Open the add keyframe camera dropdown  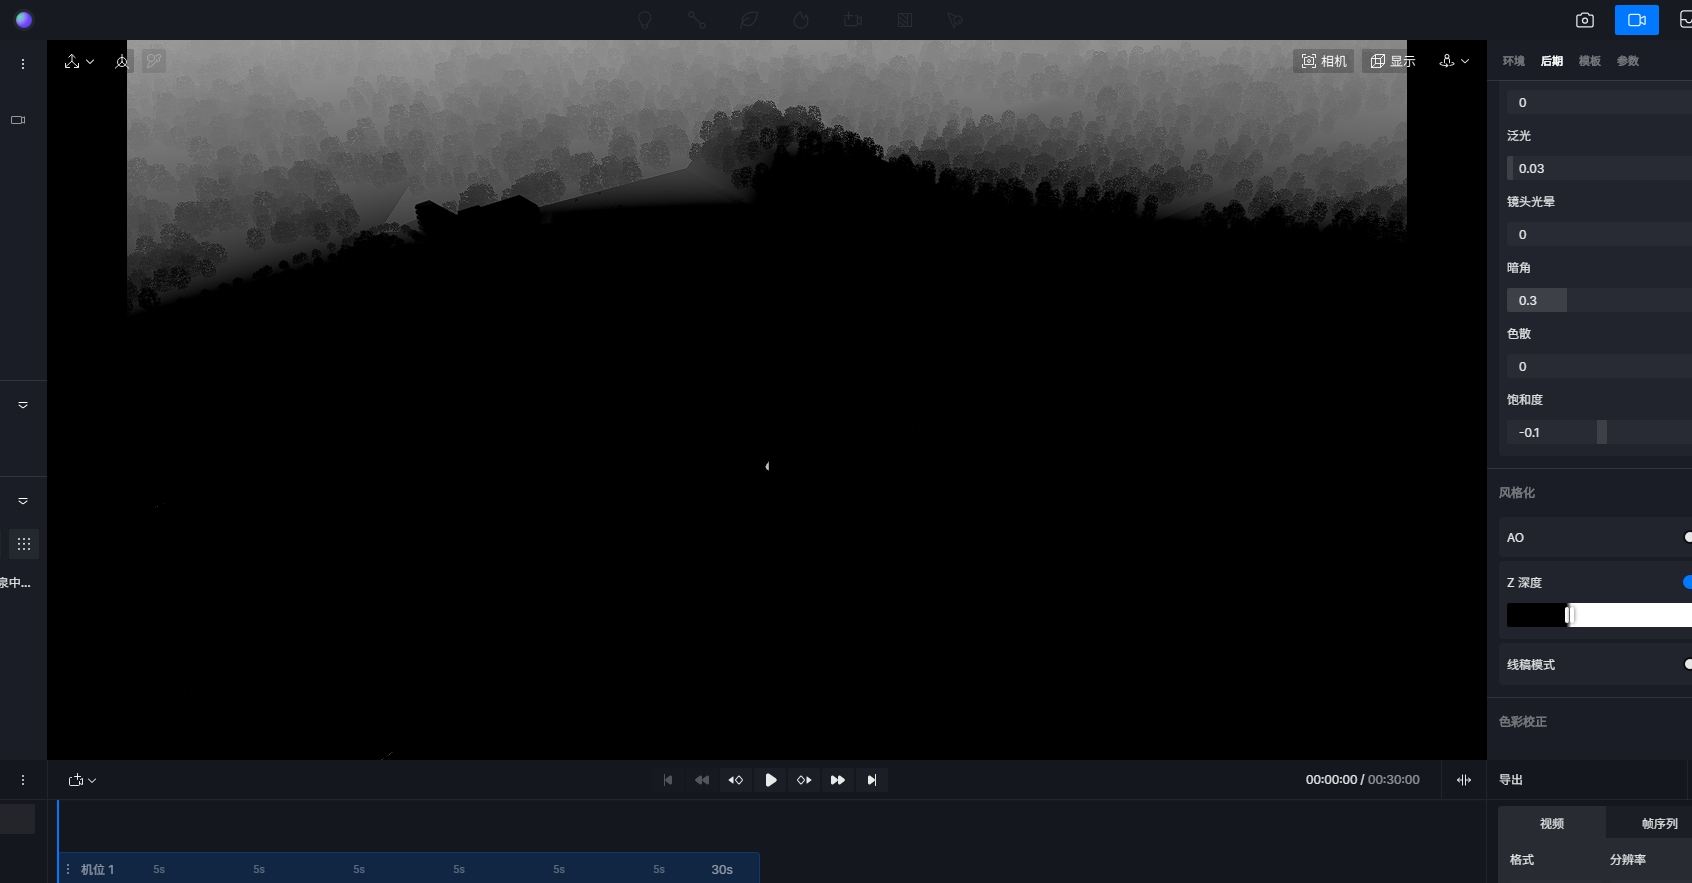(82, 780)
